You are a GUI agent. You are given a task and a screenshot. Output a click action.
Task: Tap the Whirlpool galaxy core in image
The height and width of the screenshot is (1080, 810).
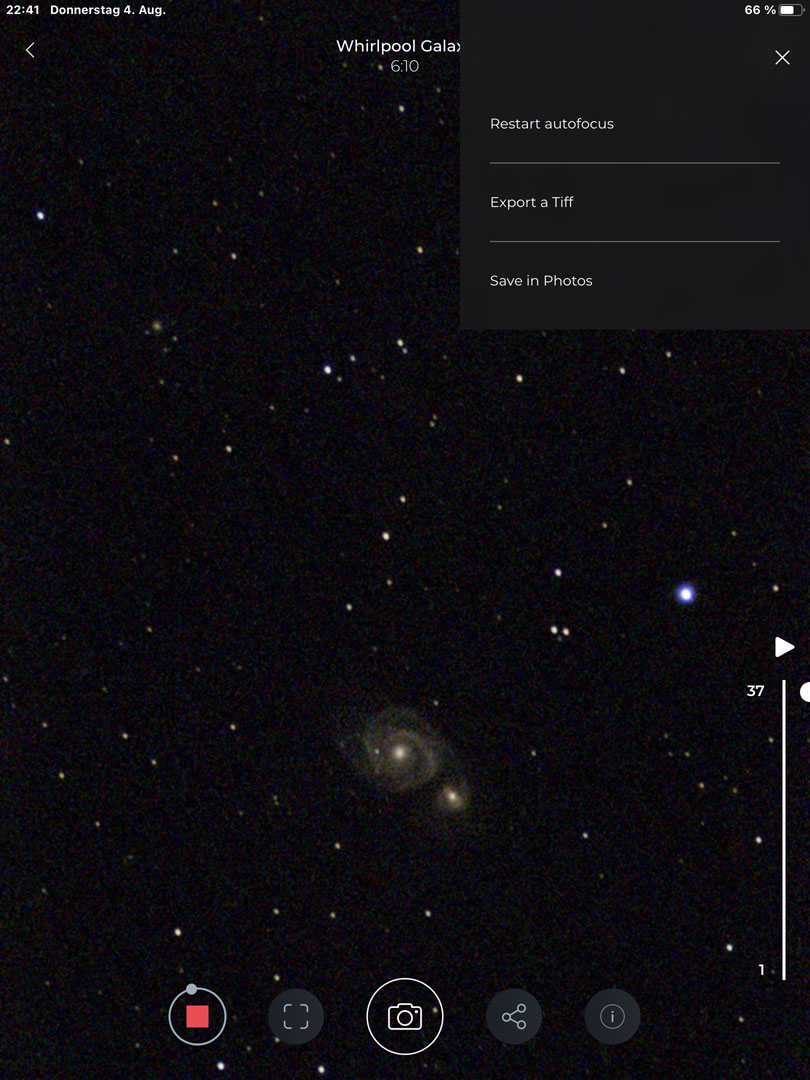pos(399,752)
